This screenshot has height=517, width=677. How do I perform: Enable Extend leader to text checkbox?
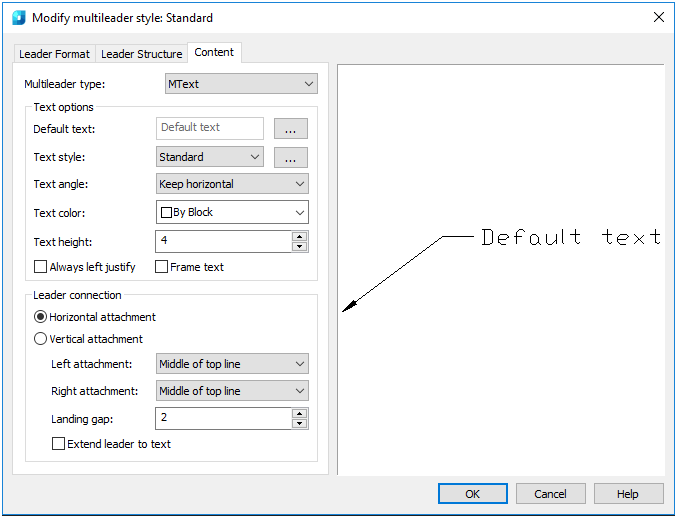click(x=58, y=444)
